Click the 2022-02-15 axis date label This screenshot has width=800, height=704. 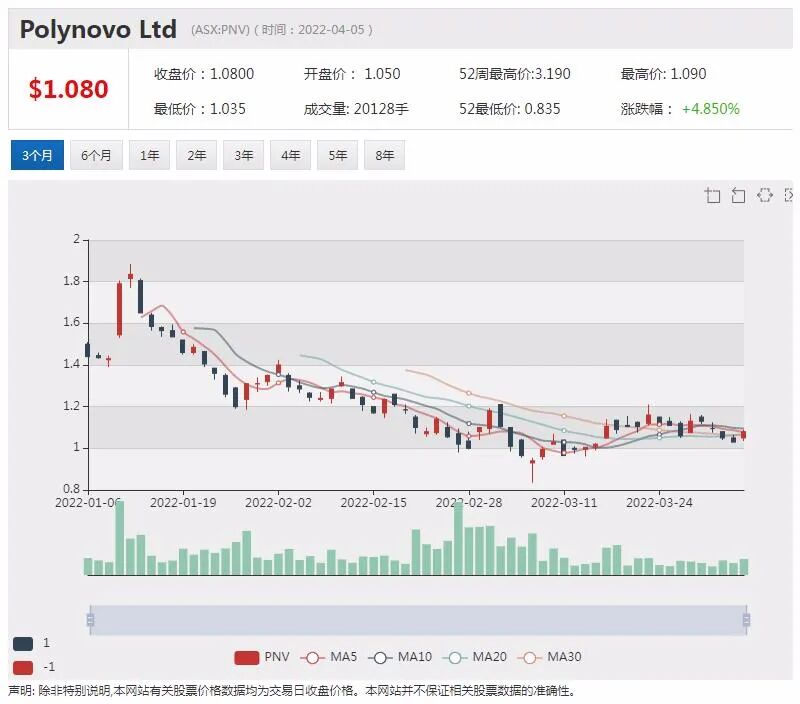[373, 502]
